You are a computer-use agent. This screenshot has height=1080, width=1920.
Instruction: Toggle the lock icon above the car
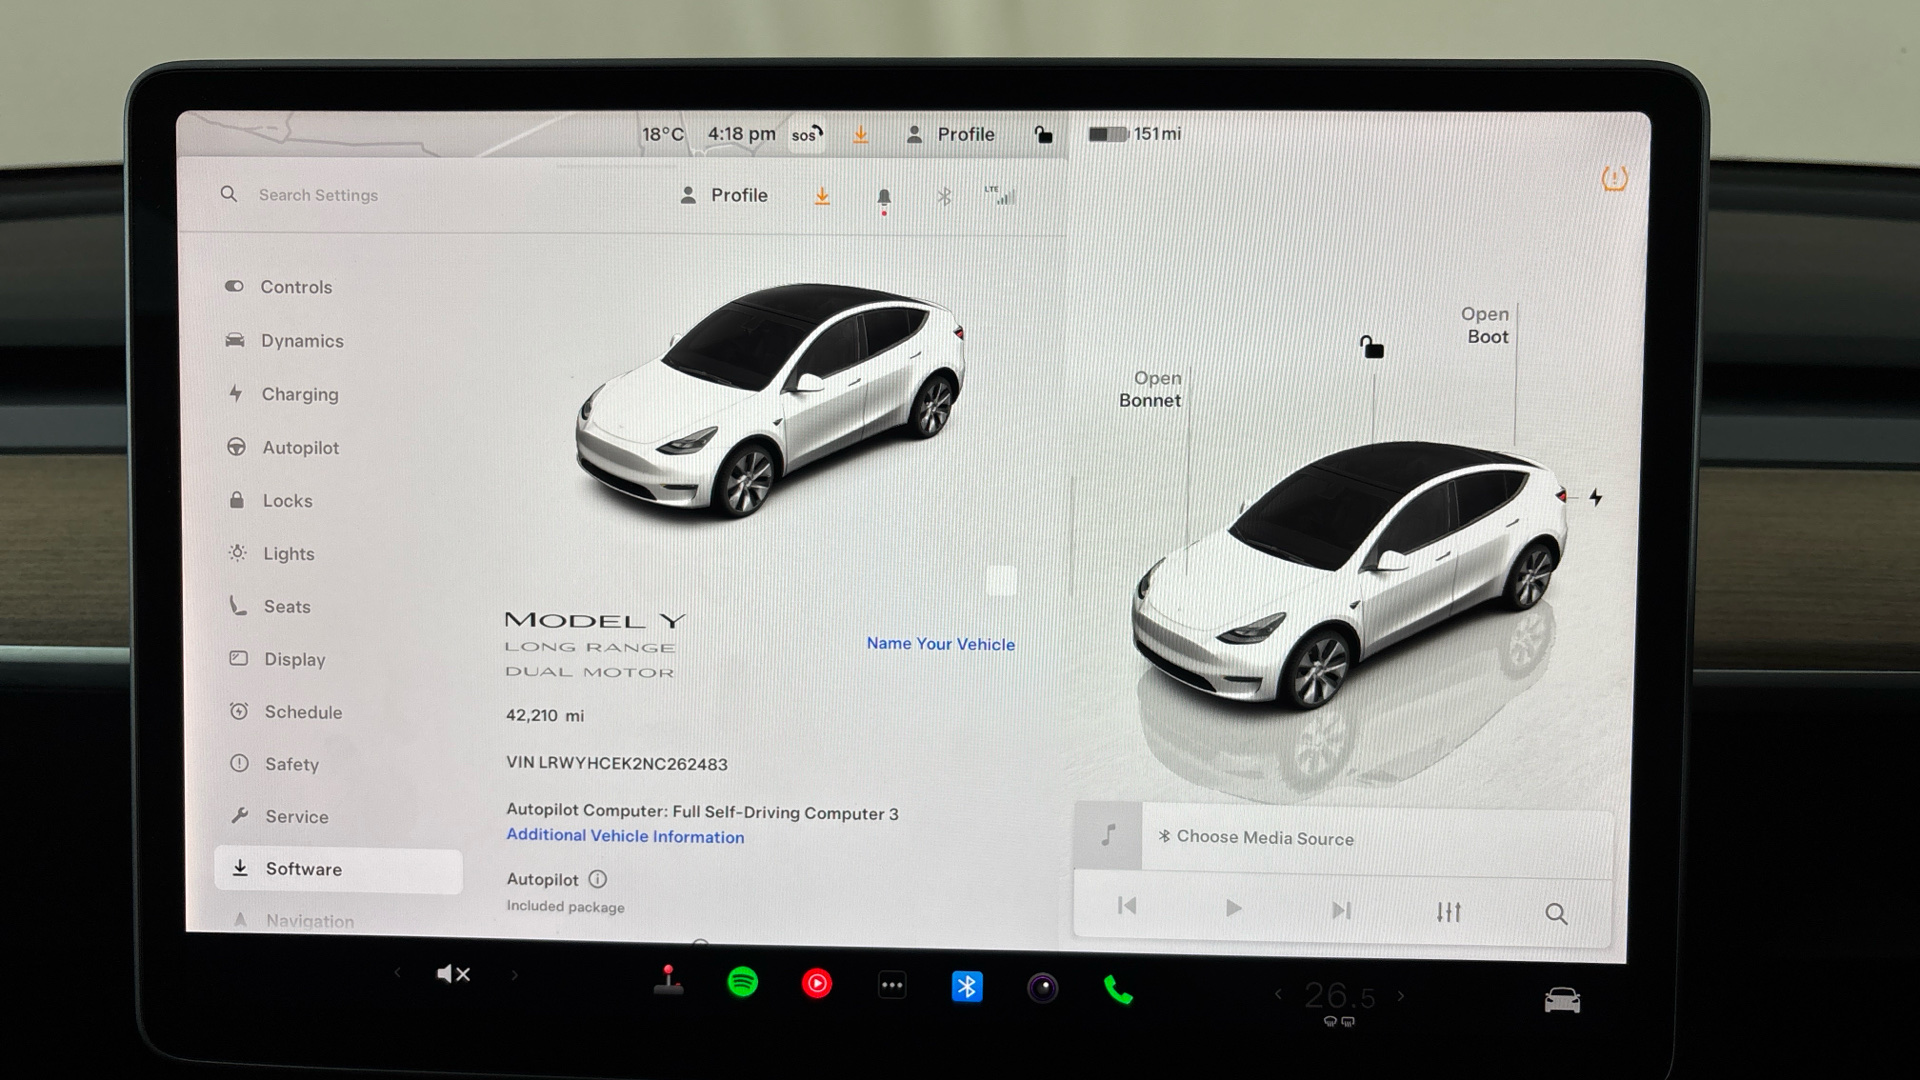click(1371, 347)
